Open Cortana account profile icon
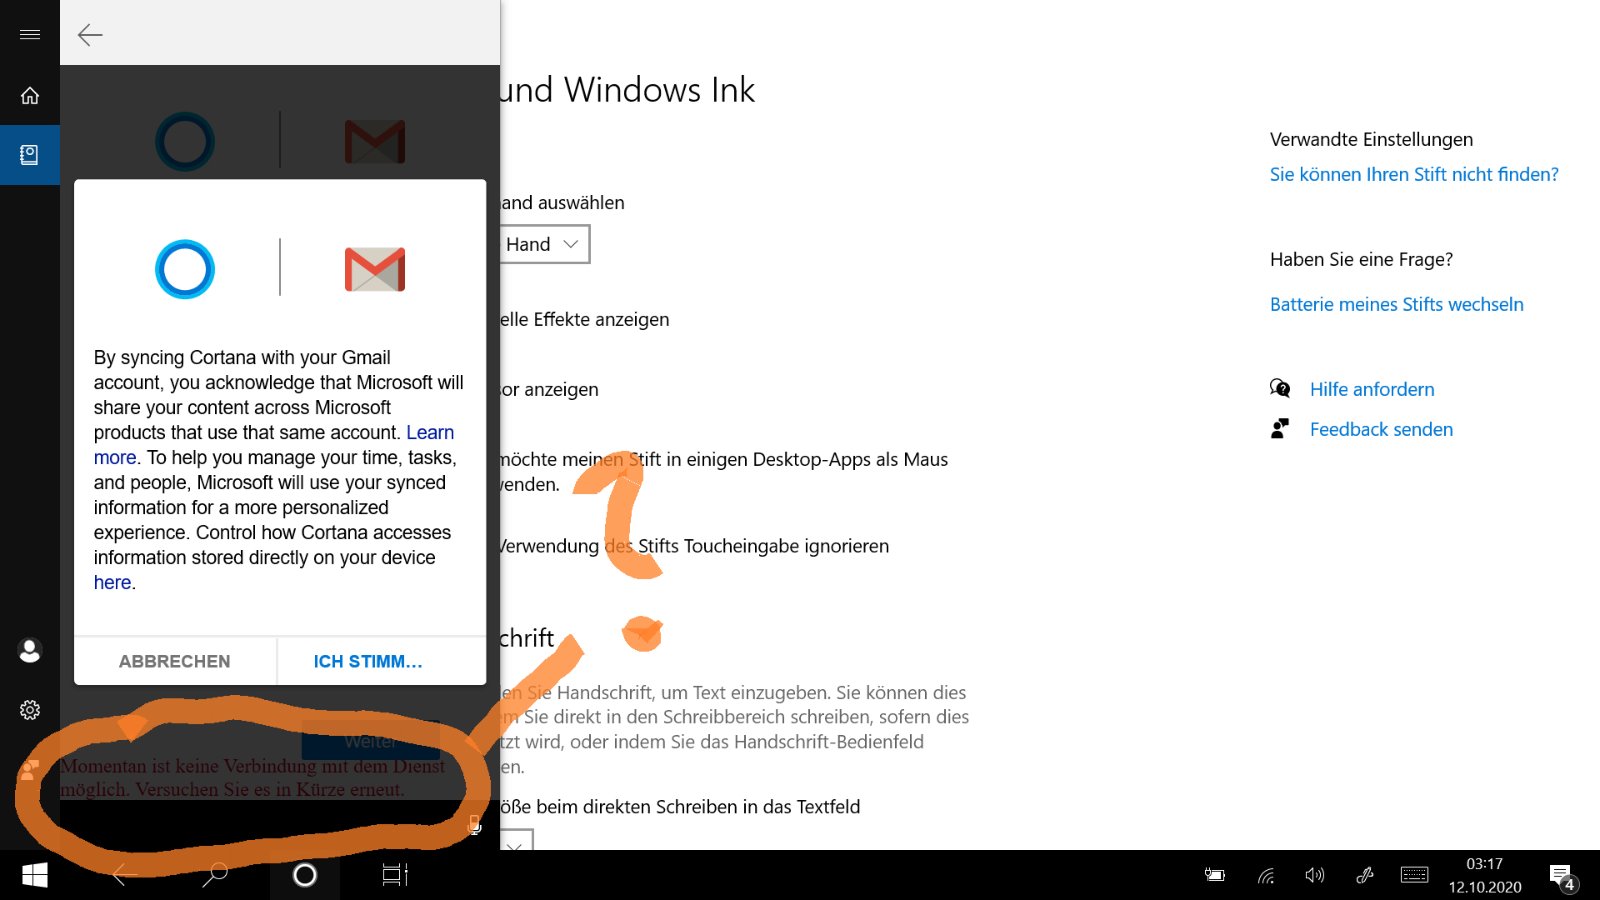 click(30, 650)
